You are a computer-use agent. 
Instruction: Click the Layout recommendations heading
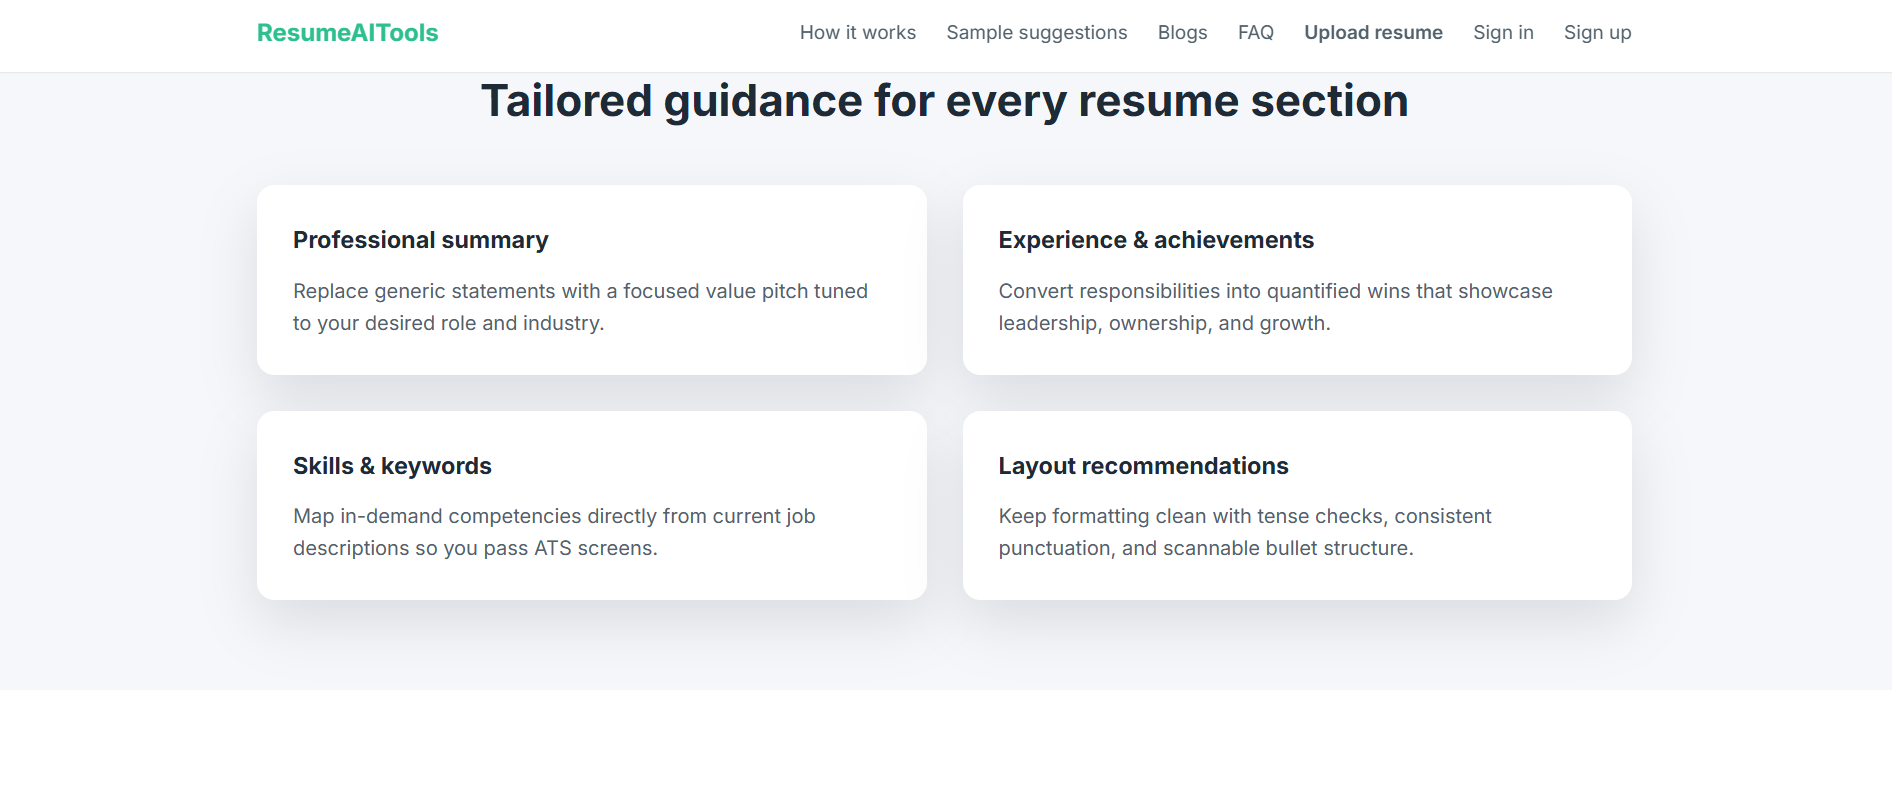pos(1143,466)
